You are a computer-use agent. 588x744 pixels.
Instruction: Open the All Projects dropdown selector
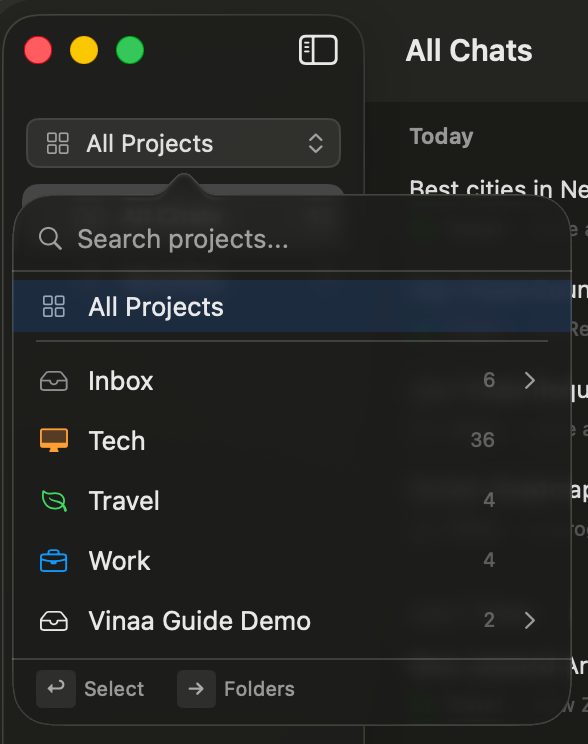[183, 143]
